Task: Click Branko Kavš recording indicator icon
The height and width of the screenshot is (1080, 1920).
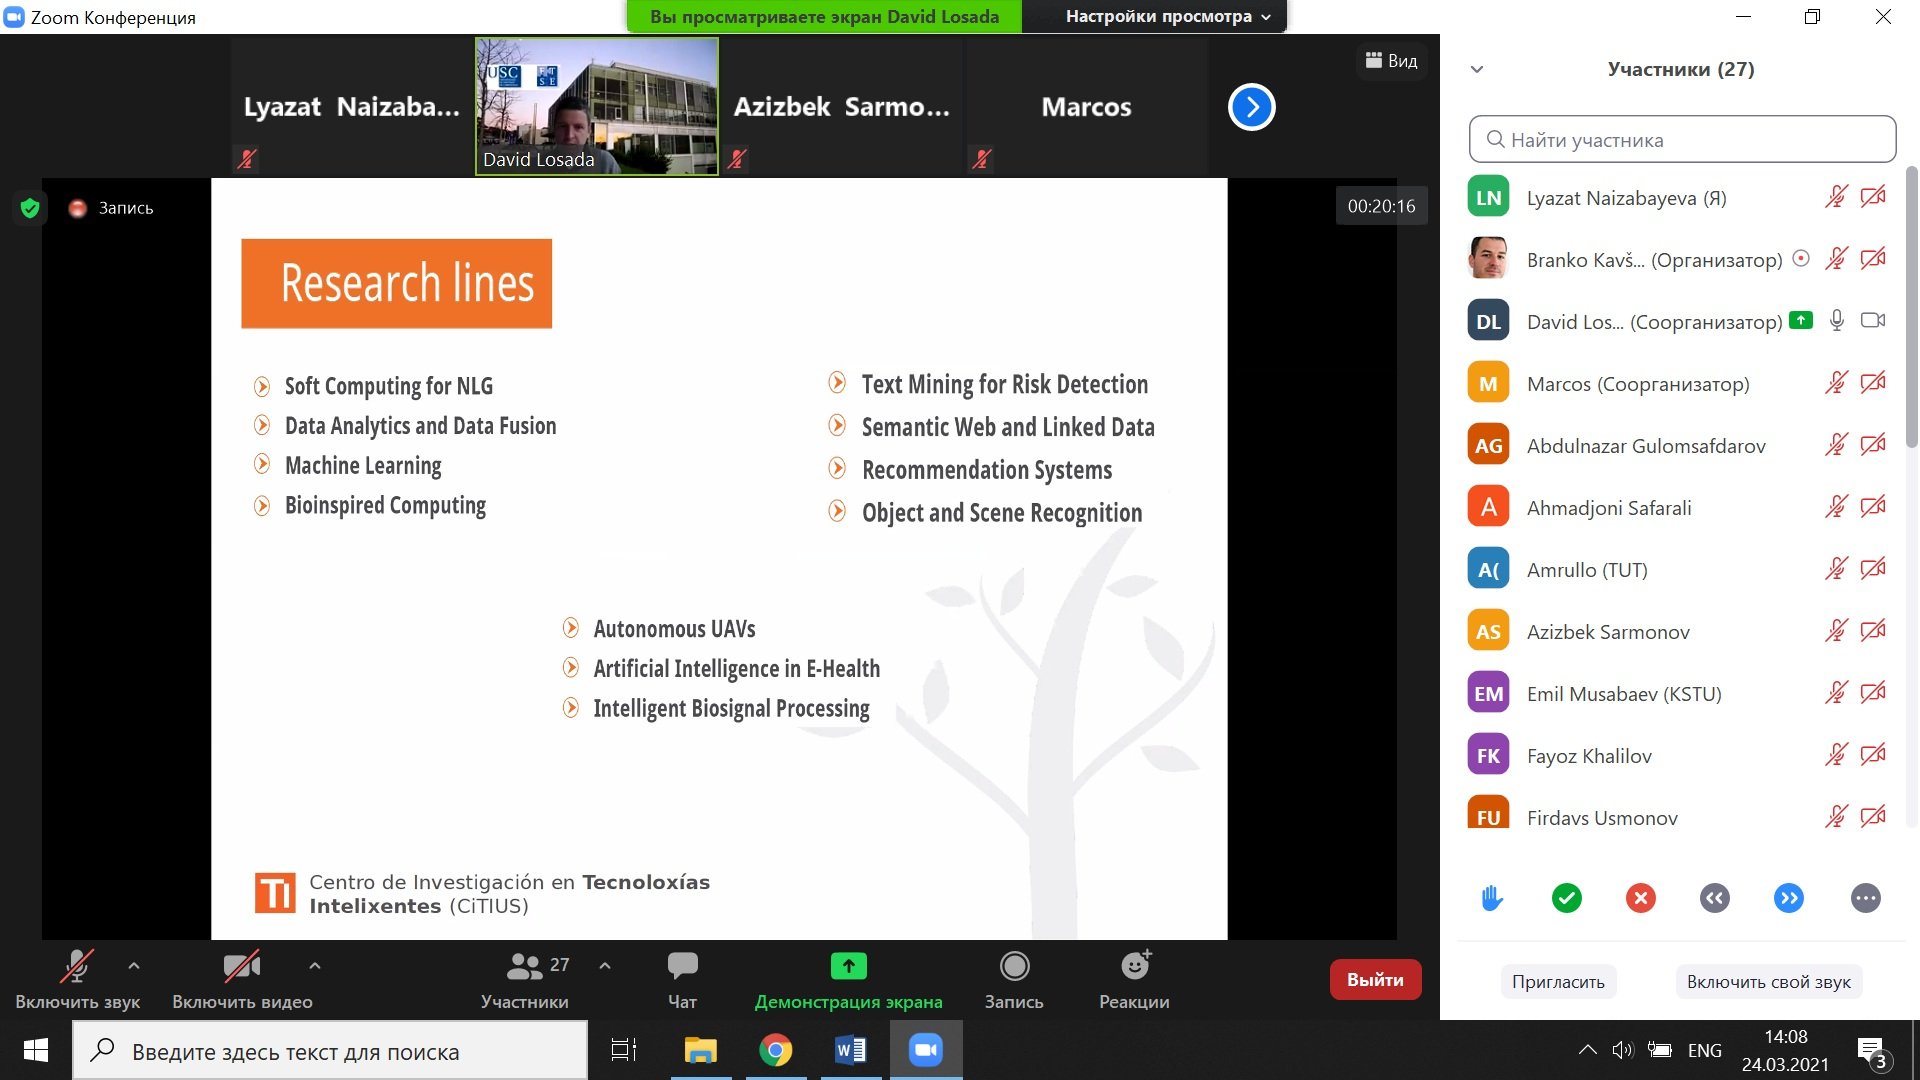Action: (x=1801, y=258)
